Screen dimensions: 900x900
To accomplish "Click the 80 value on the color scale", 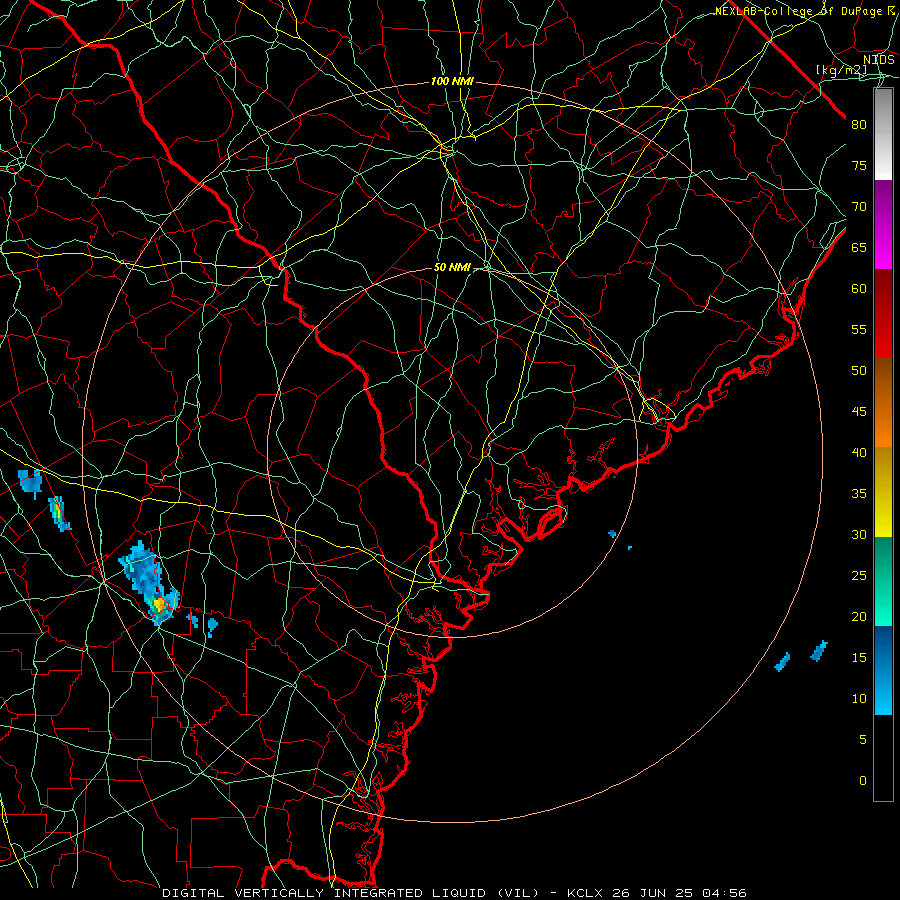I will pos(859,125).
